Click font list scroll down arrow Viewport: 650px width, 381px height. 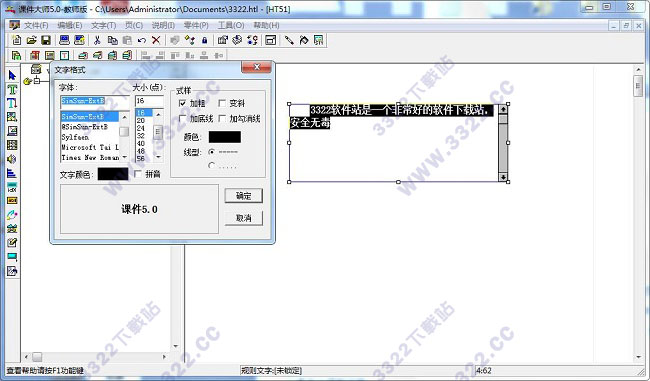coord(124,157)
